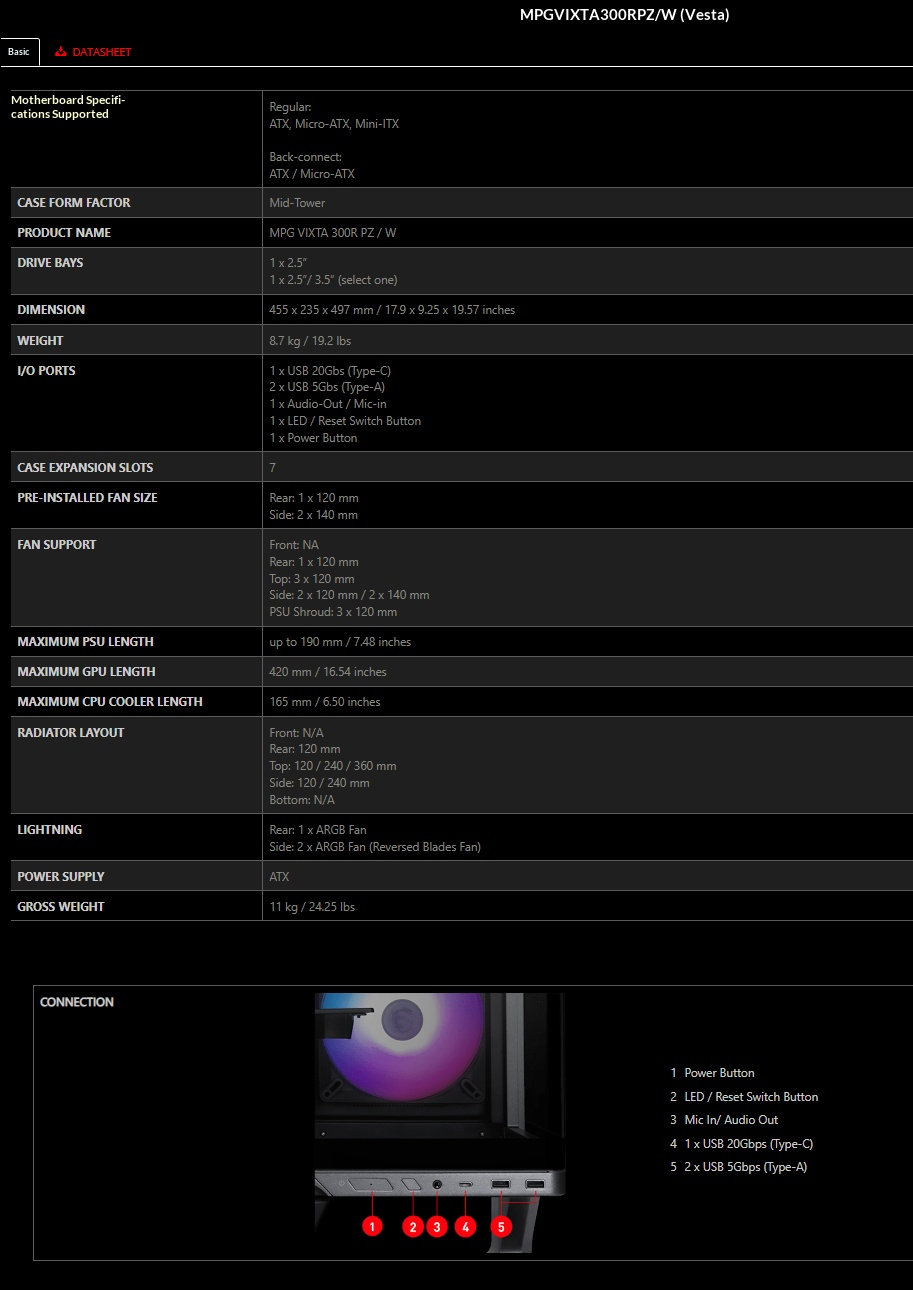Select the DIMENSION row label
Viewport: 913px width, 1290px height.
click(51, 310)
